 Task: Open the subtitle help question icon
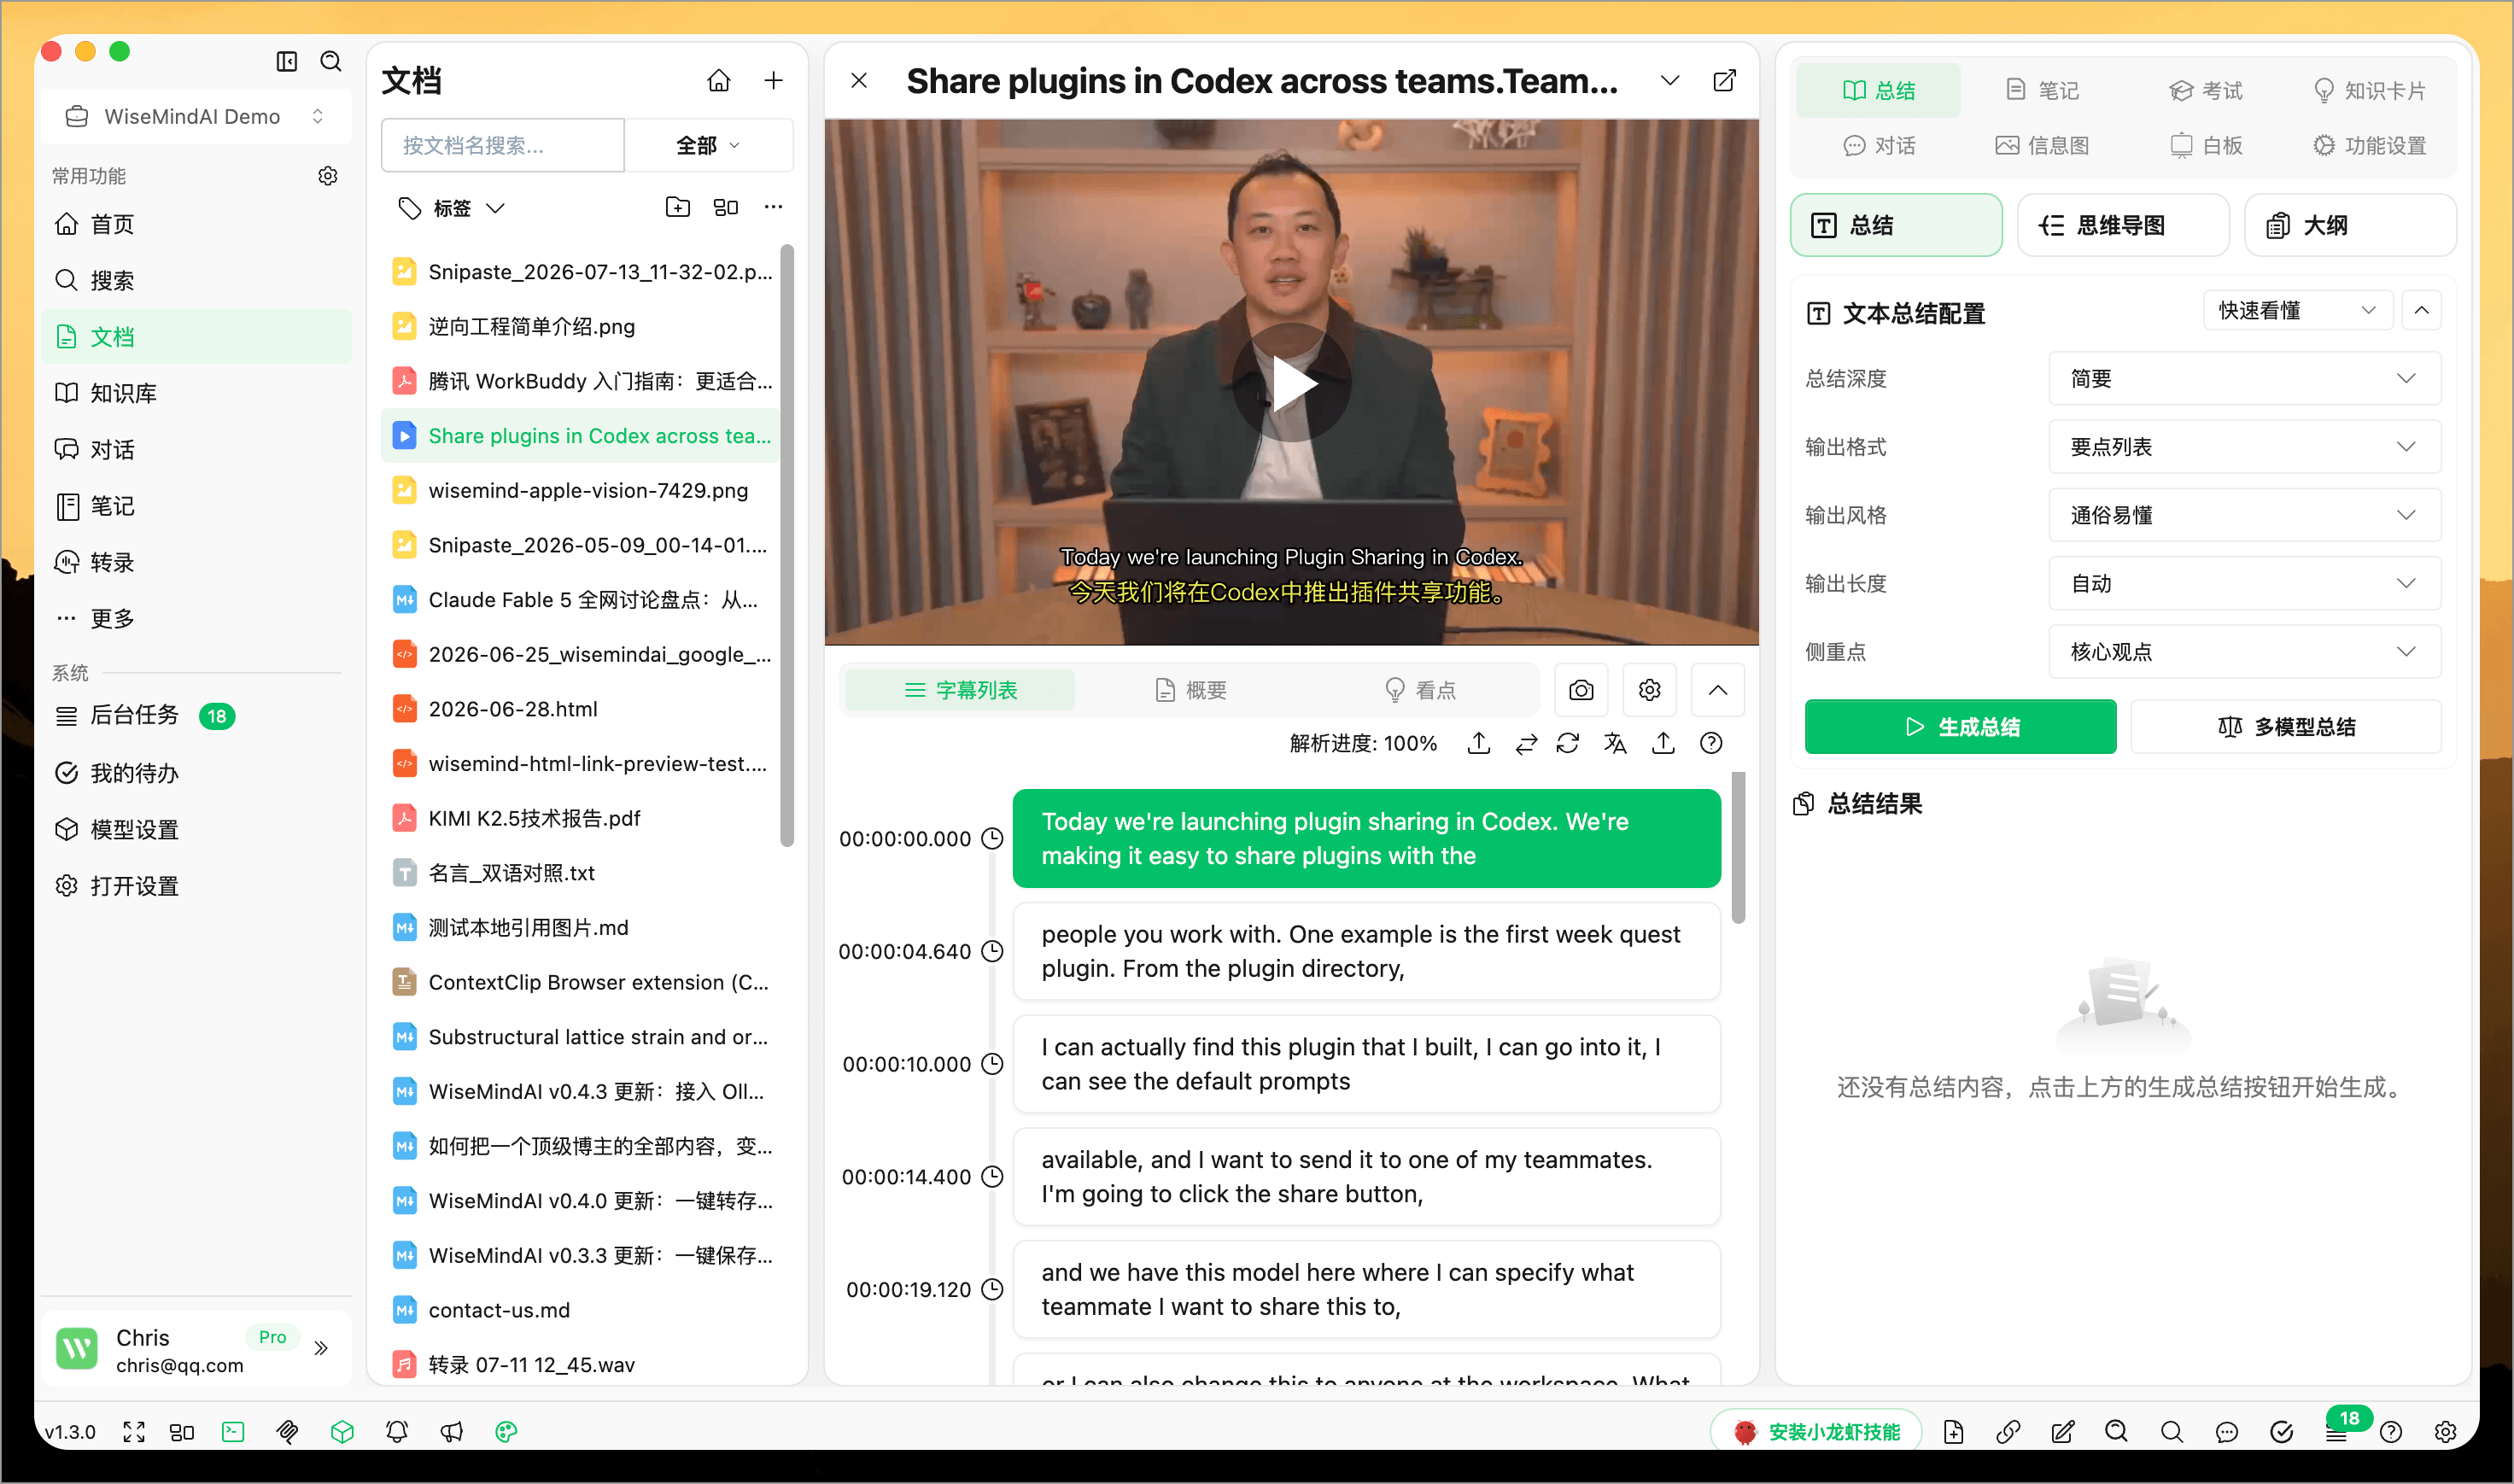tap(1711, 743)
